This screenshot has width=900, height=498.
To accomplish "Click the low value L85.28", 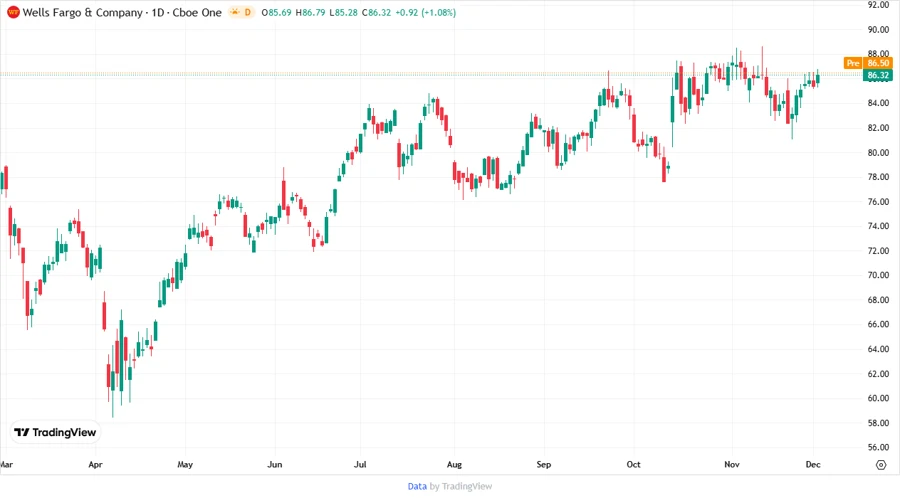I will point(343,13).
